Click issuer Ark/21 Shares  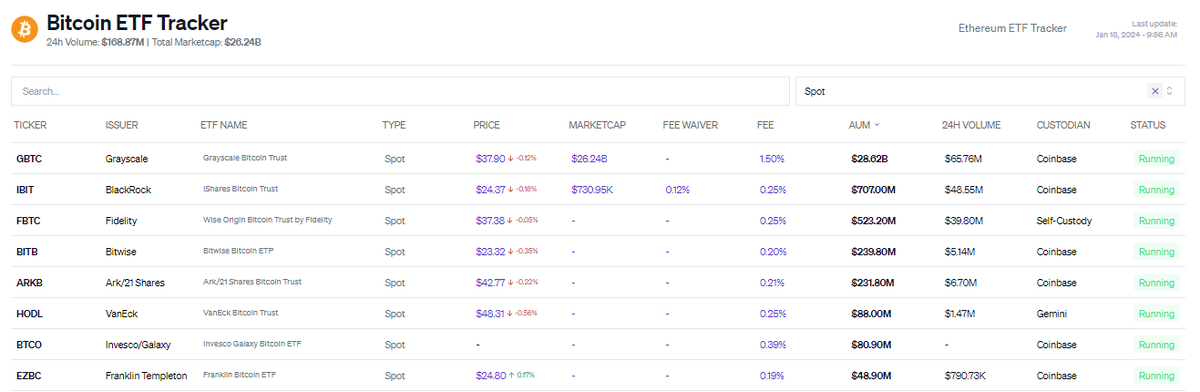(135, 283)
